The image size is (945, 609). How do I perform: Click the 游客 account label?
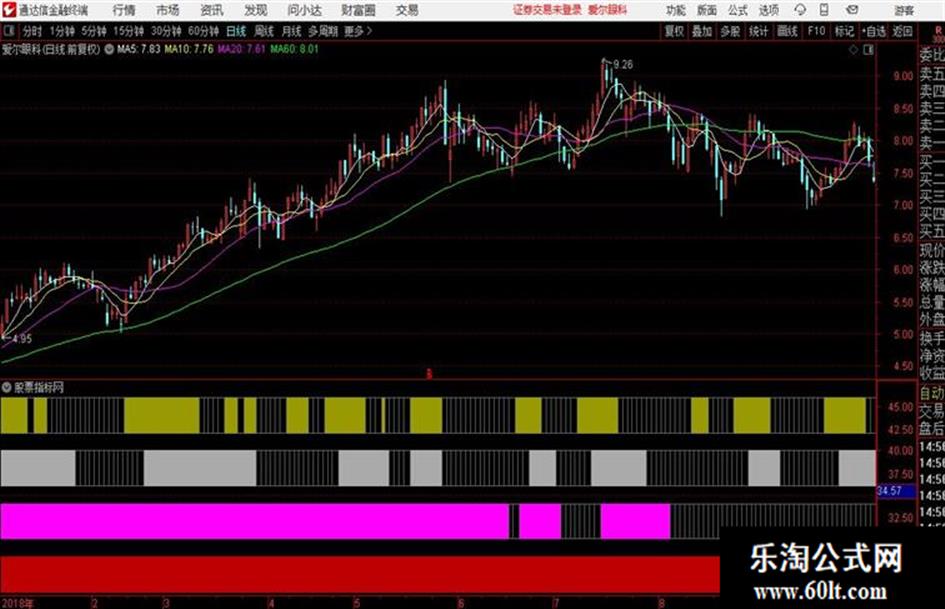(x=904, y=10)
